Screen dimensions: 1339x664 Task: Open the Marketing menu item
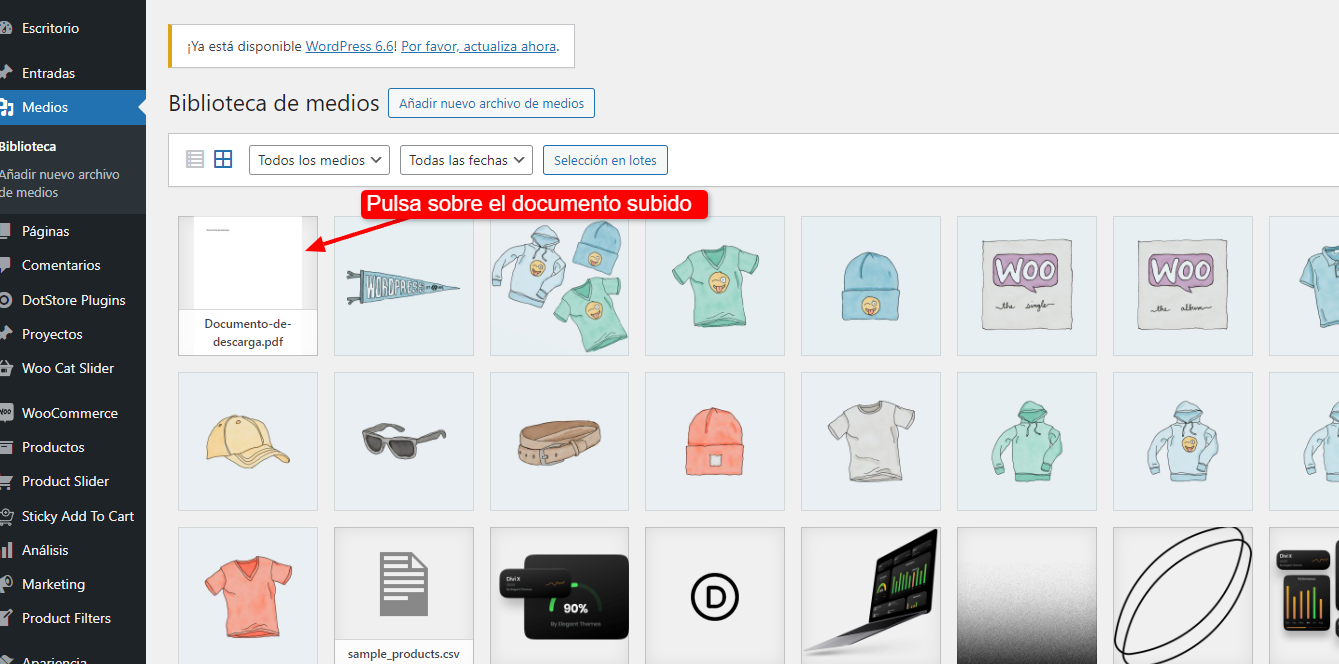tap(73, 584)
